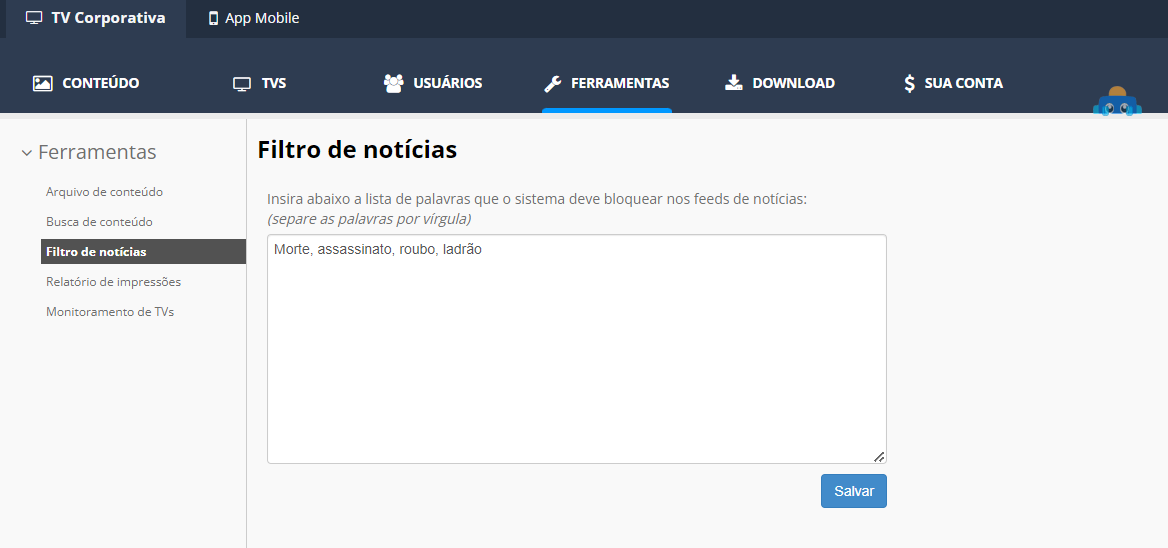Collapse the Ferramentas sidebar chevron
1168x548 pixels.
(x=27, y=153)
